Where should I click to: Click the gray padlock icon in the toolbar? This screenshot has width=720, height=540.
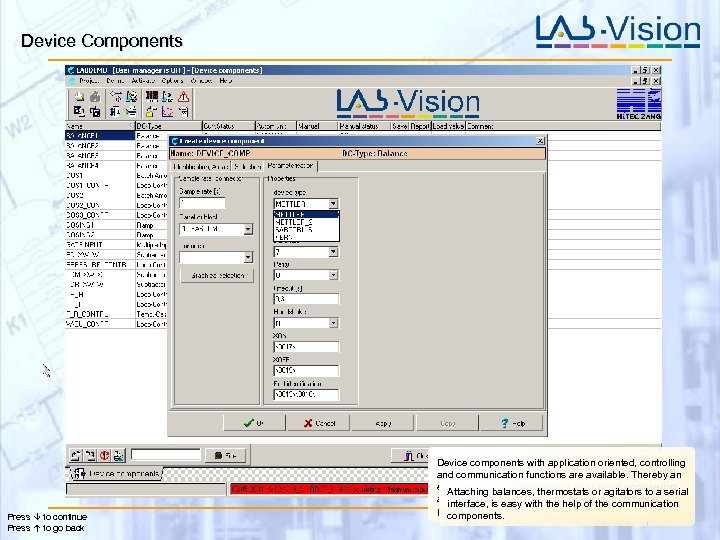95,96
